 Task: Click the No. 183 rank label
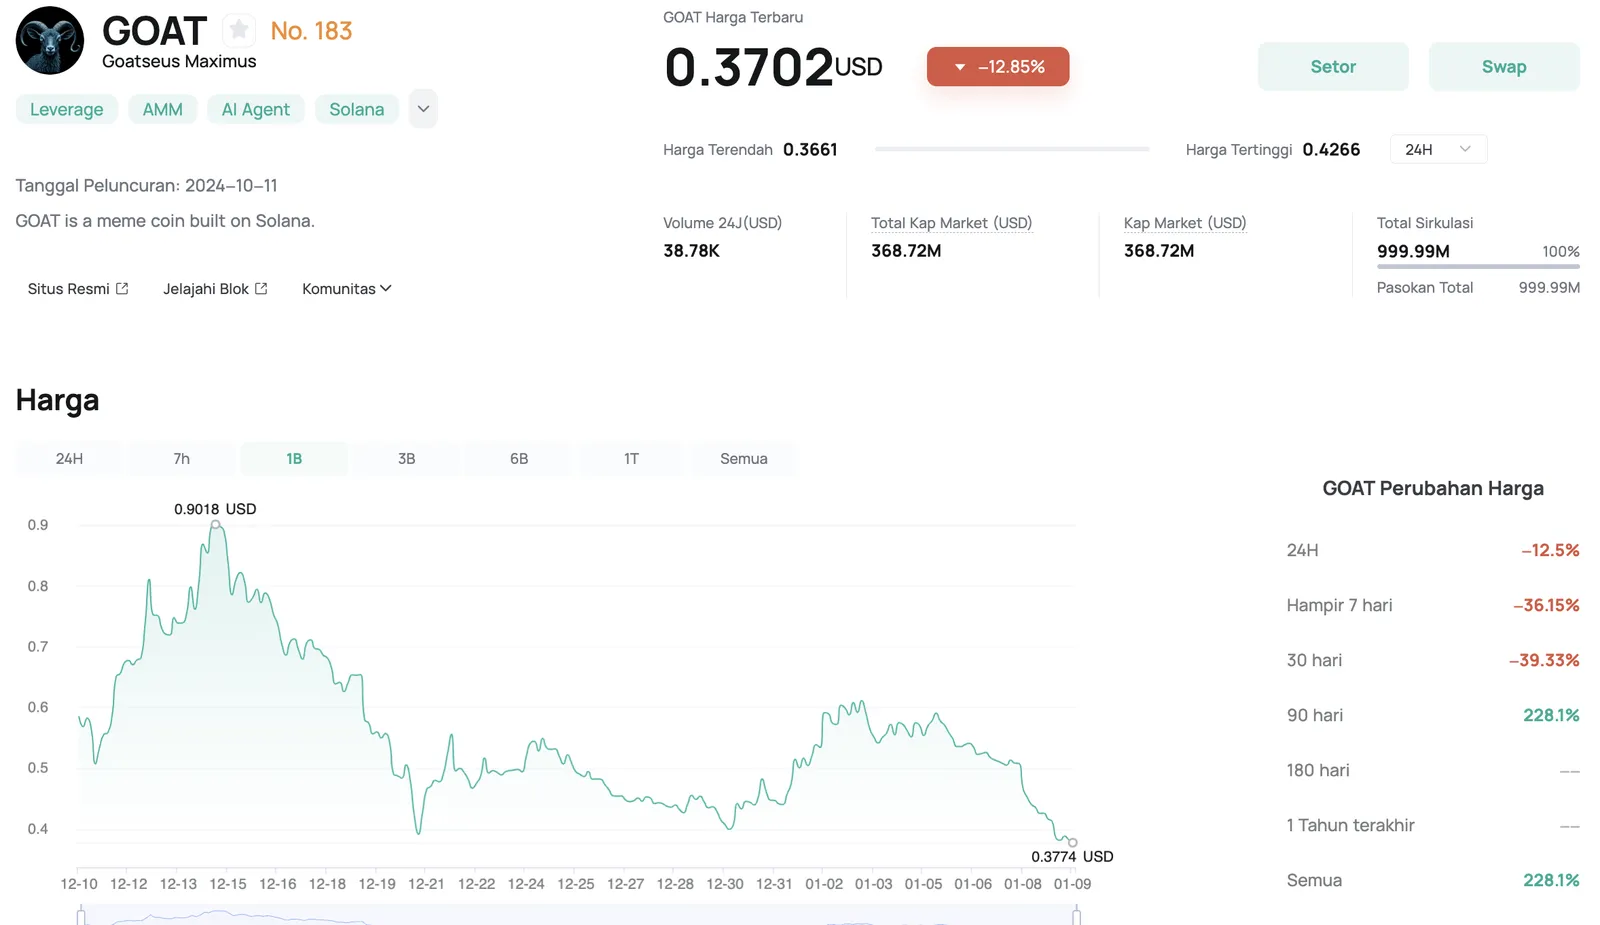pyautogui.click(x=311, y=31)
